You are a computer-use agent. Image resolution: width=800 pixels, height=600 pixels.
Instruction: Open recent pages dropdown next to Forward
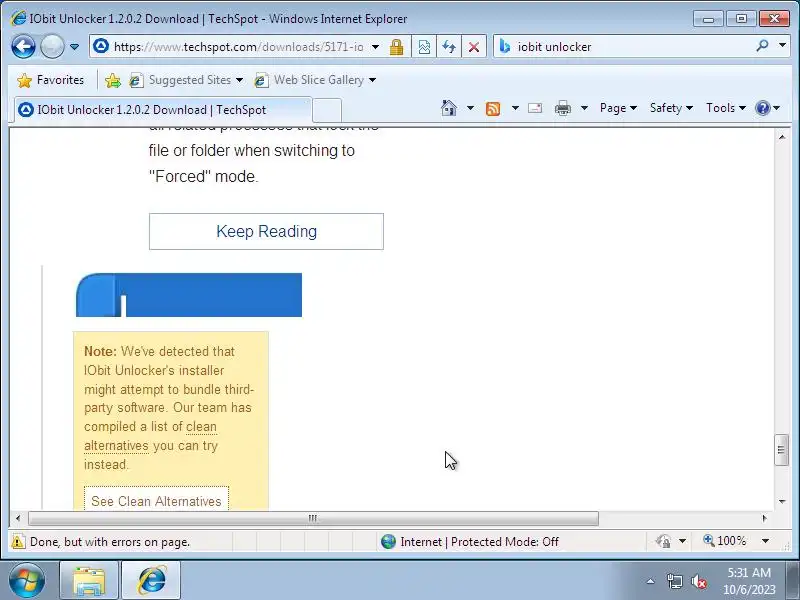point(74,47)
